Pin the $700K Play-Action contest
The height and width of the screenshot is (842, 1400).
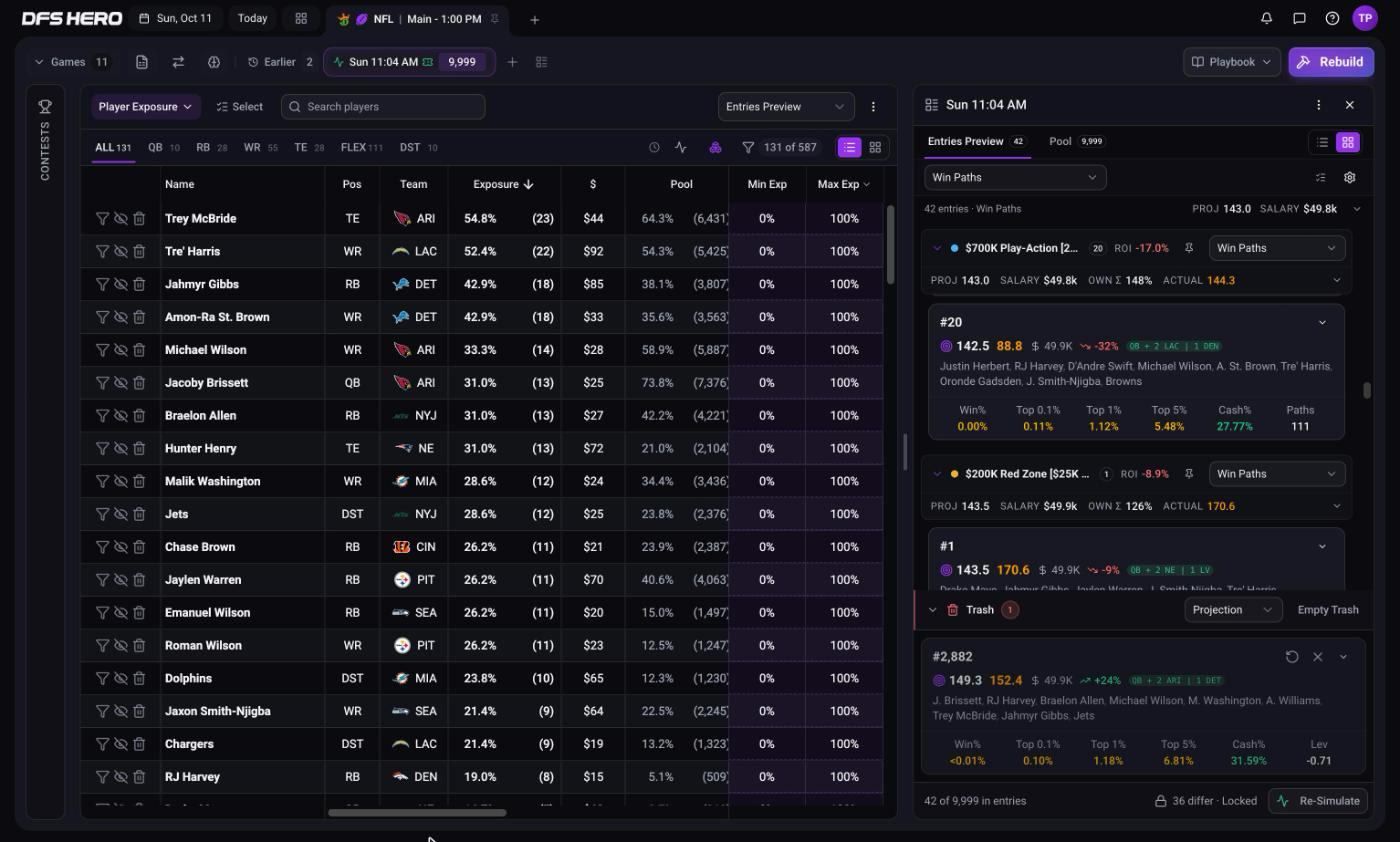(1189, 248)
